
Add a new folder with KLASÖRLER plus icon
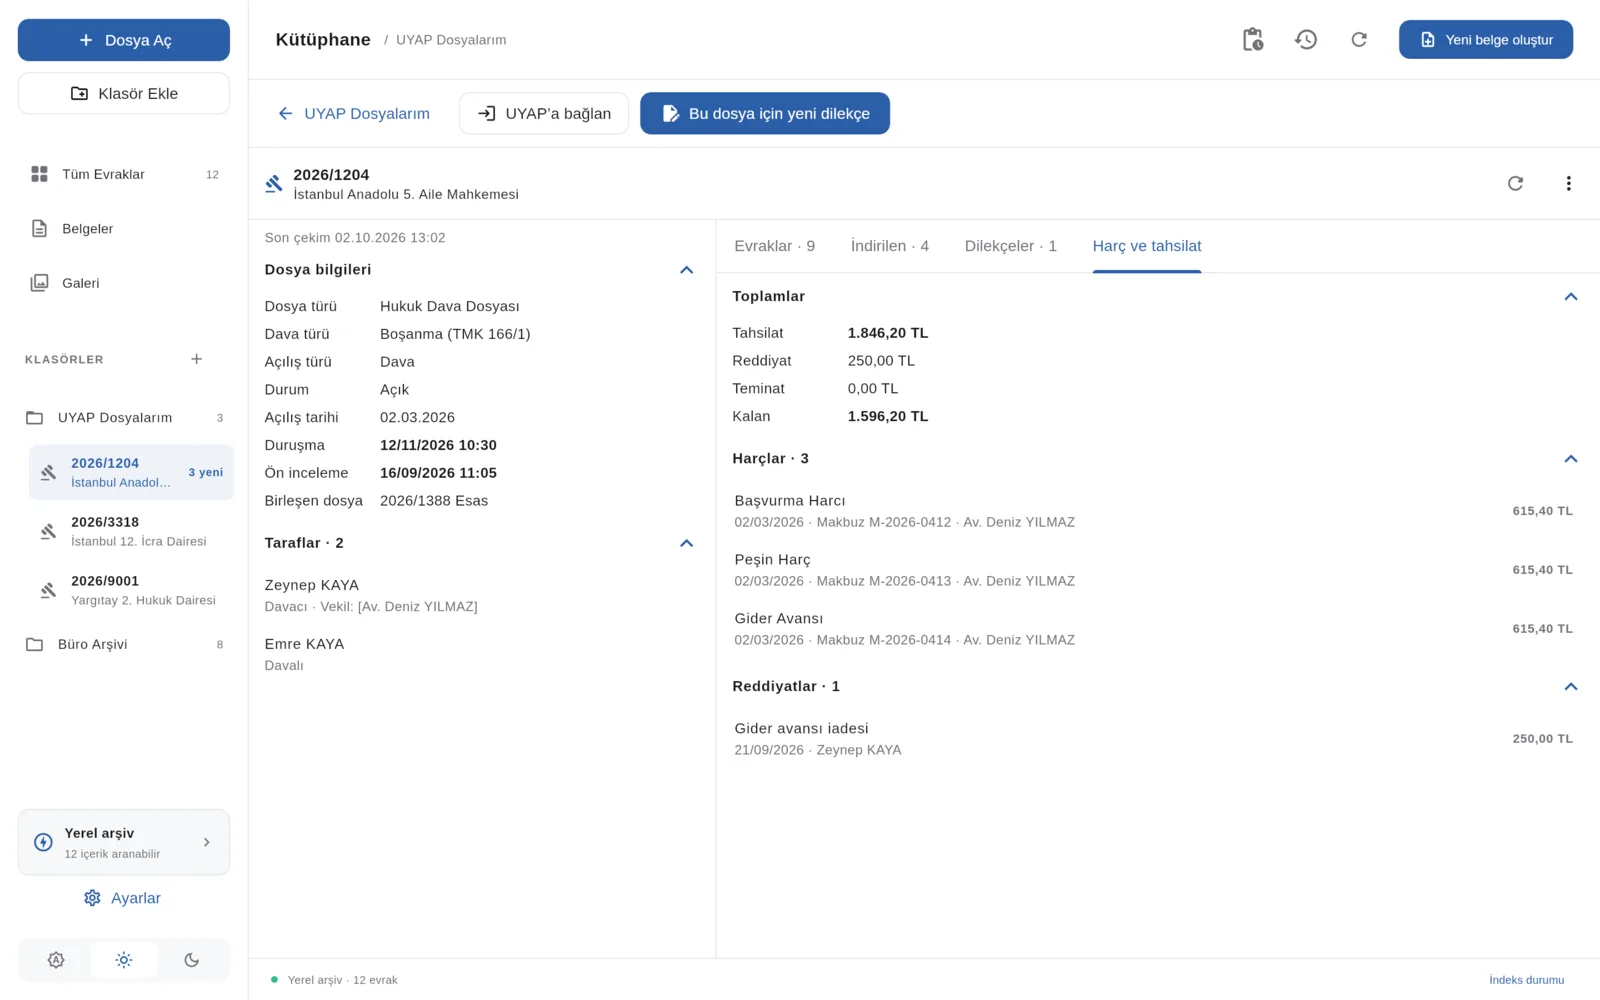pyautogui.click(x=196, y=359)
